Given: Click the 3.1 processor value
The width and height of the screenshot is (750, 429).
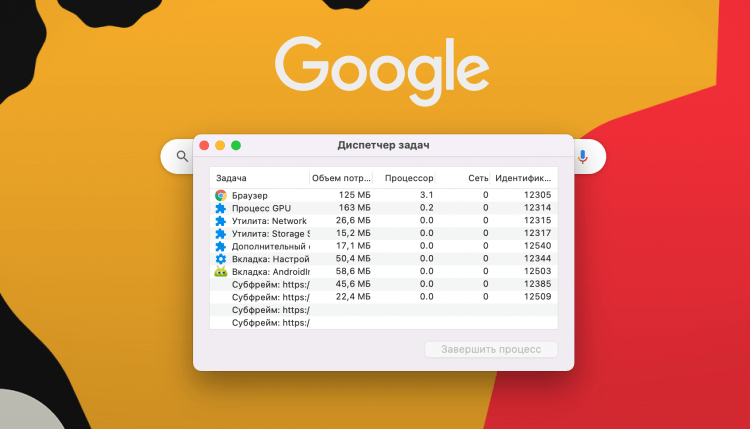Looking at the screenshot, I should pyautogui.click(x=427, y=195).
